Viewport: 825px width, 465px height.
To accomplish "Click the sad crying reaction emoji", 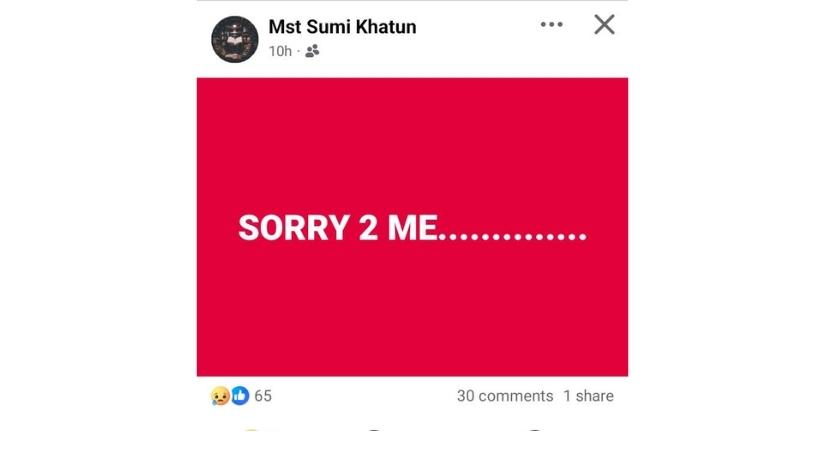I will coord(220,396).
